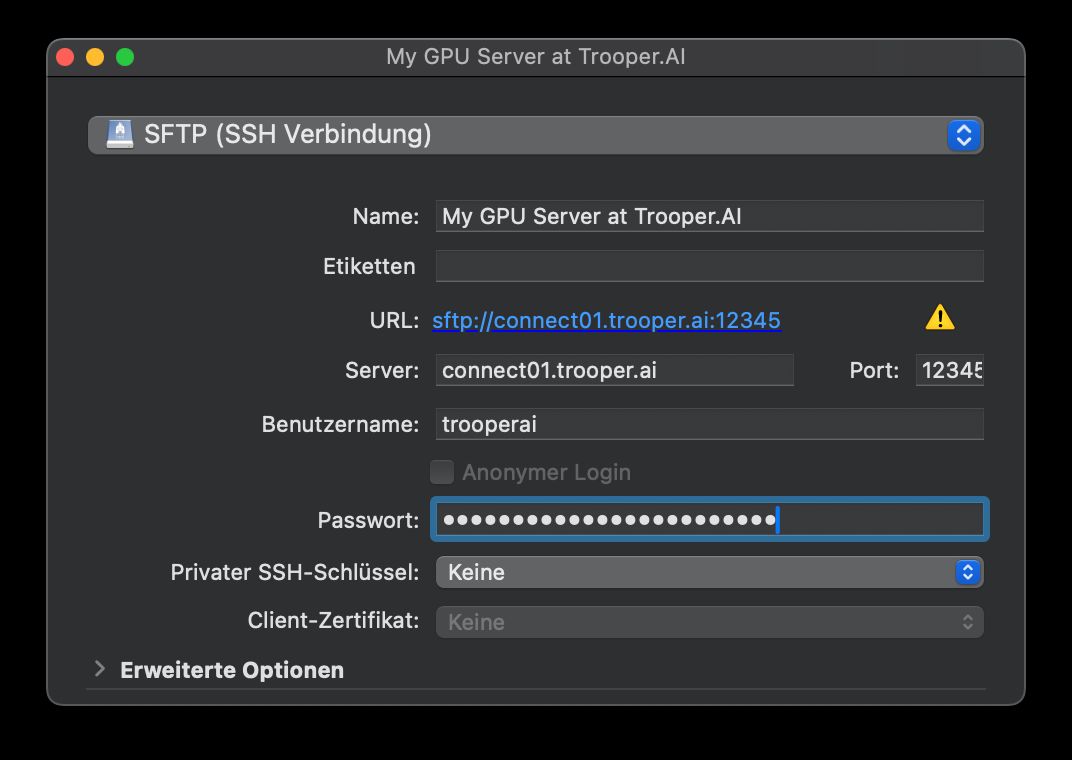Click the yellow warning triangle icon
1072x760 pixels.
(x=939, y=318)
